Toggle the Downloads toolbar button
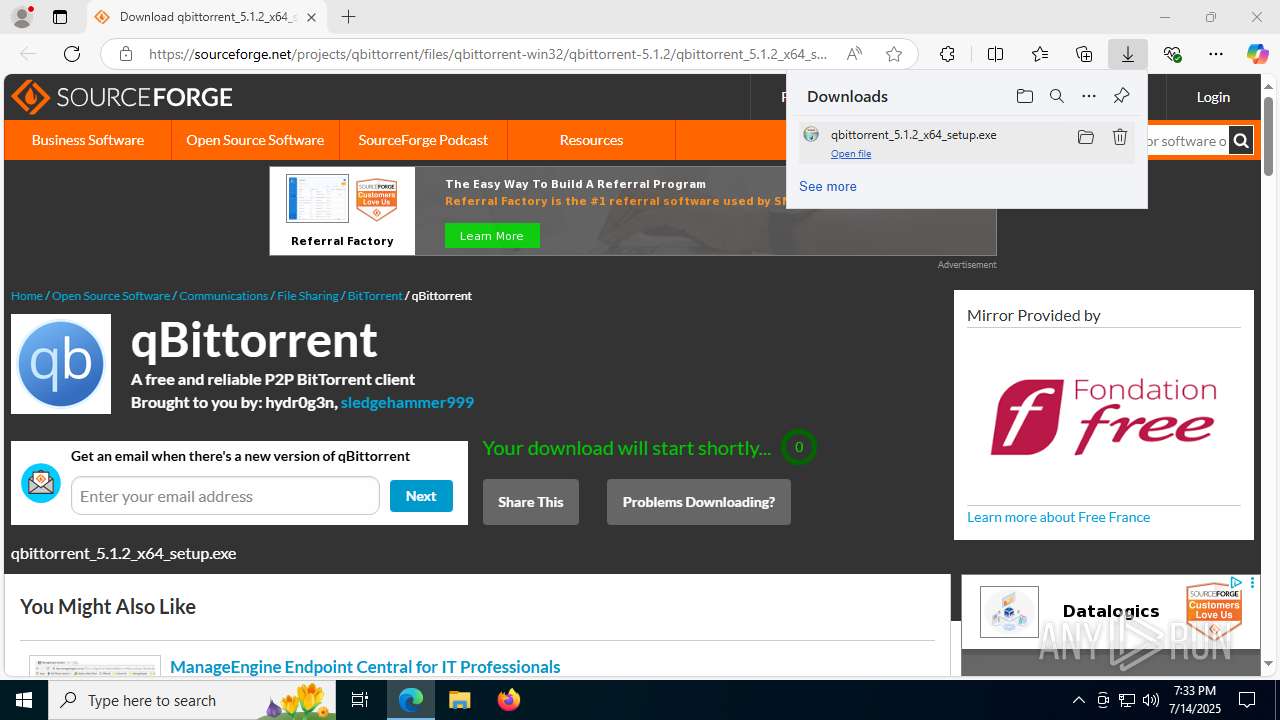The image size is (1280, 720). click(x=1128, y=54)
